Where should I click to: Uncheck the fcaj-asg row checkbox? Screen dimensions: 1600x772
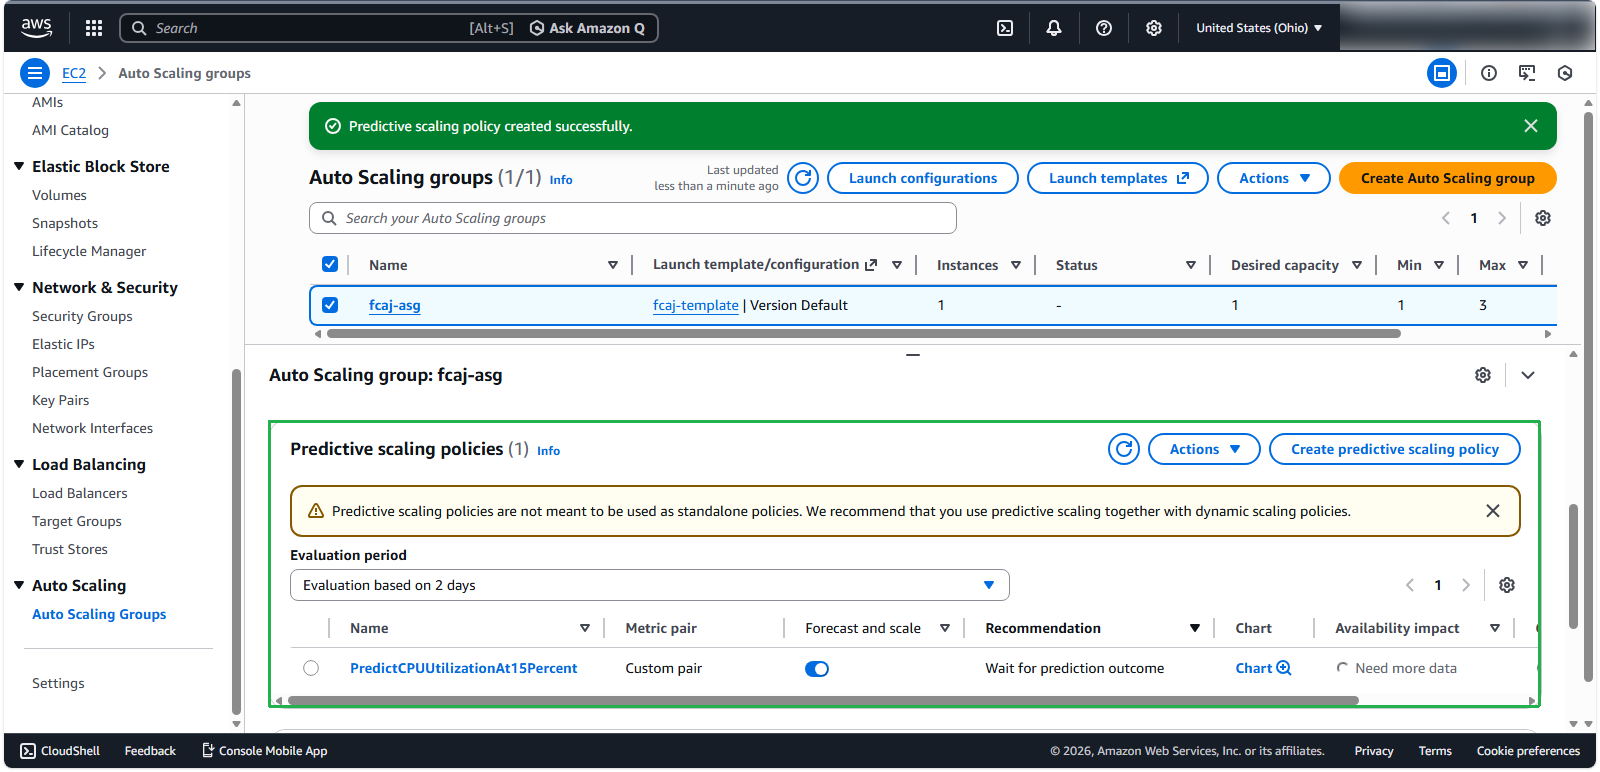330,305
